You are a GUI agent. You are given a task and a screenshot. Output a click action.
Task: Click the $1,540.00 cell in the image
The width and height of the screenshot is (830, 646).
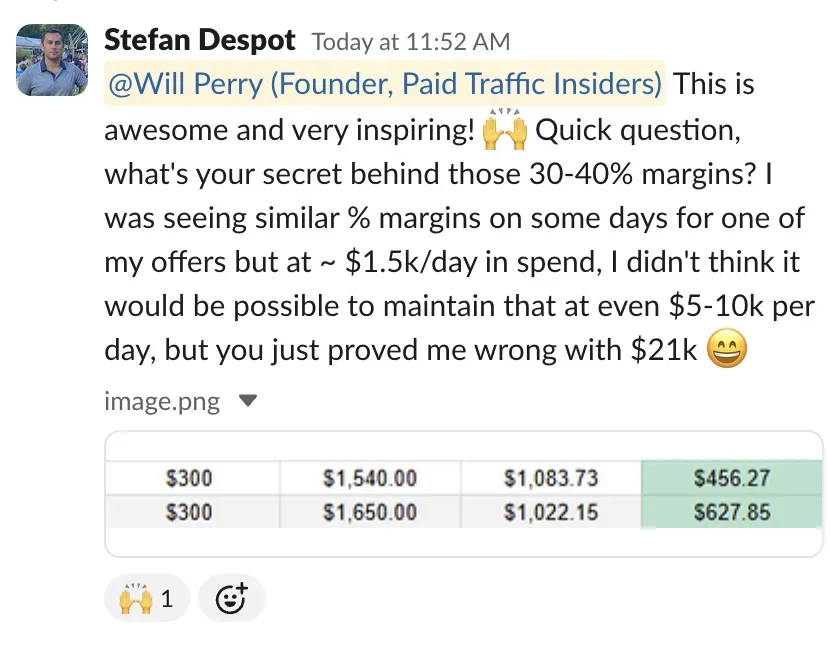tap(370, 478)
